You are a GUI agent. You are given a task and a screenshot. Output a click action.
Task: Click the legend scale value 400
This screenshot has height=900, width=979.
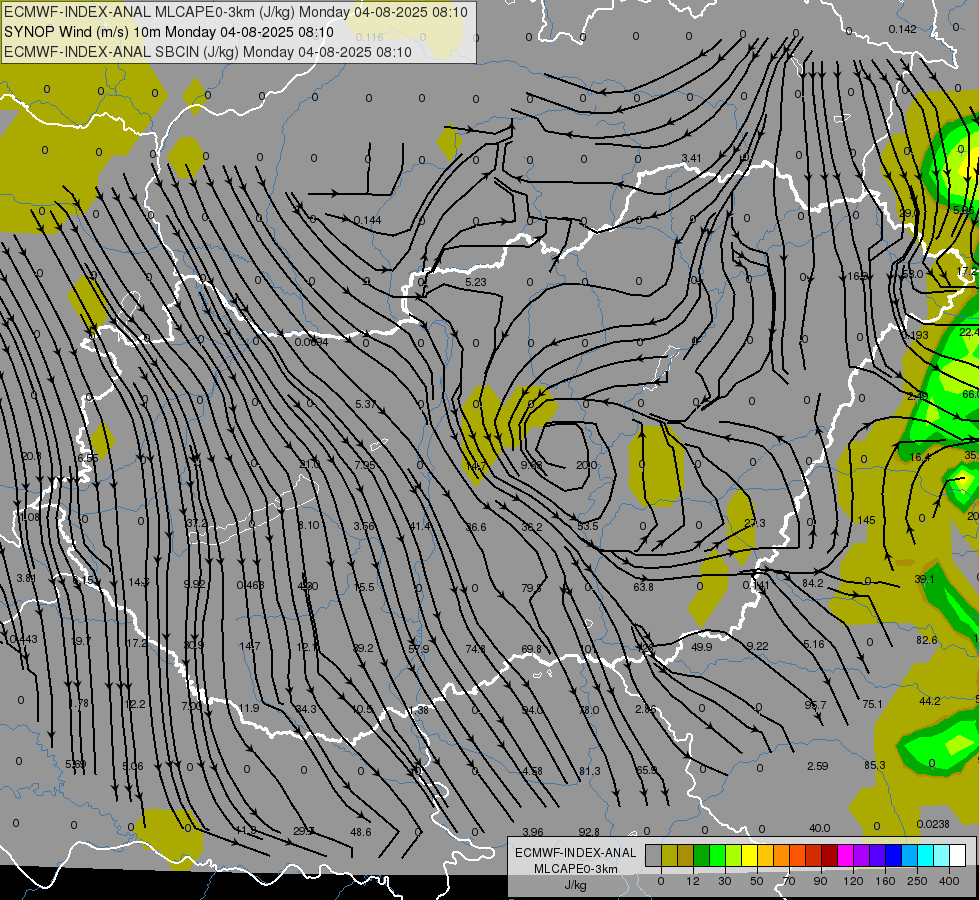(x=949, y=881)
